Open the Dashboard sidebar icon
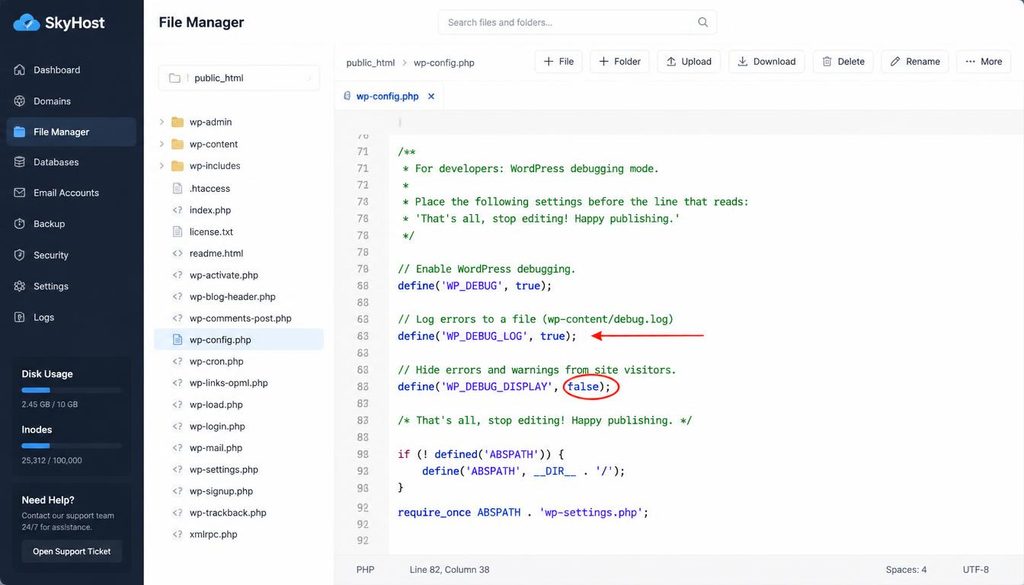The width and height of the screenshot is (1024, 585). click(20, 70)
